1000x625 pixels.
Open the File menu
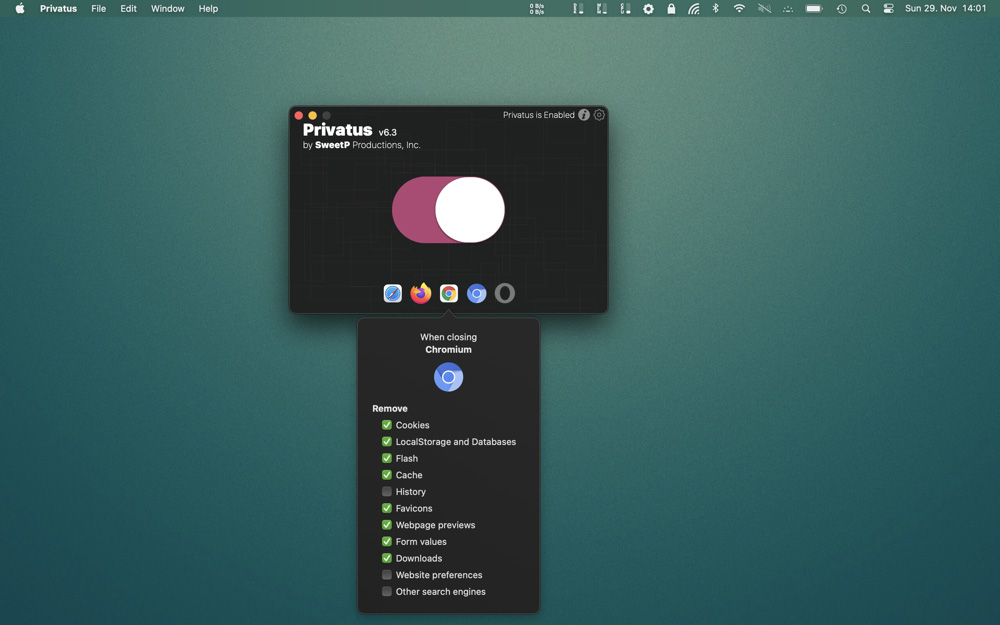[x=98, y=8]
